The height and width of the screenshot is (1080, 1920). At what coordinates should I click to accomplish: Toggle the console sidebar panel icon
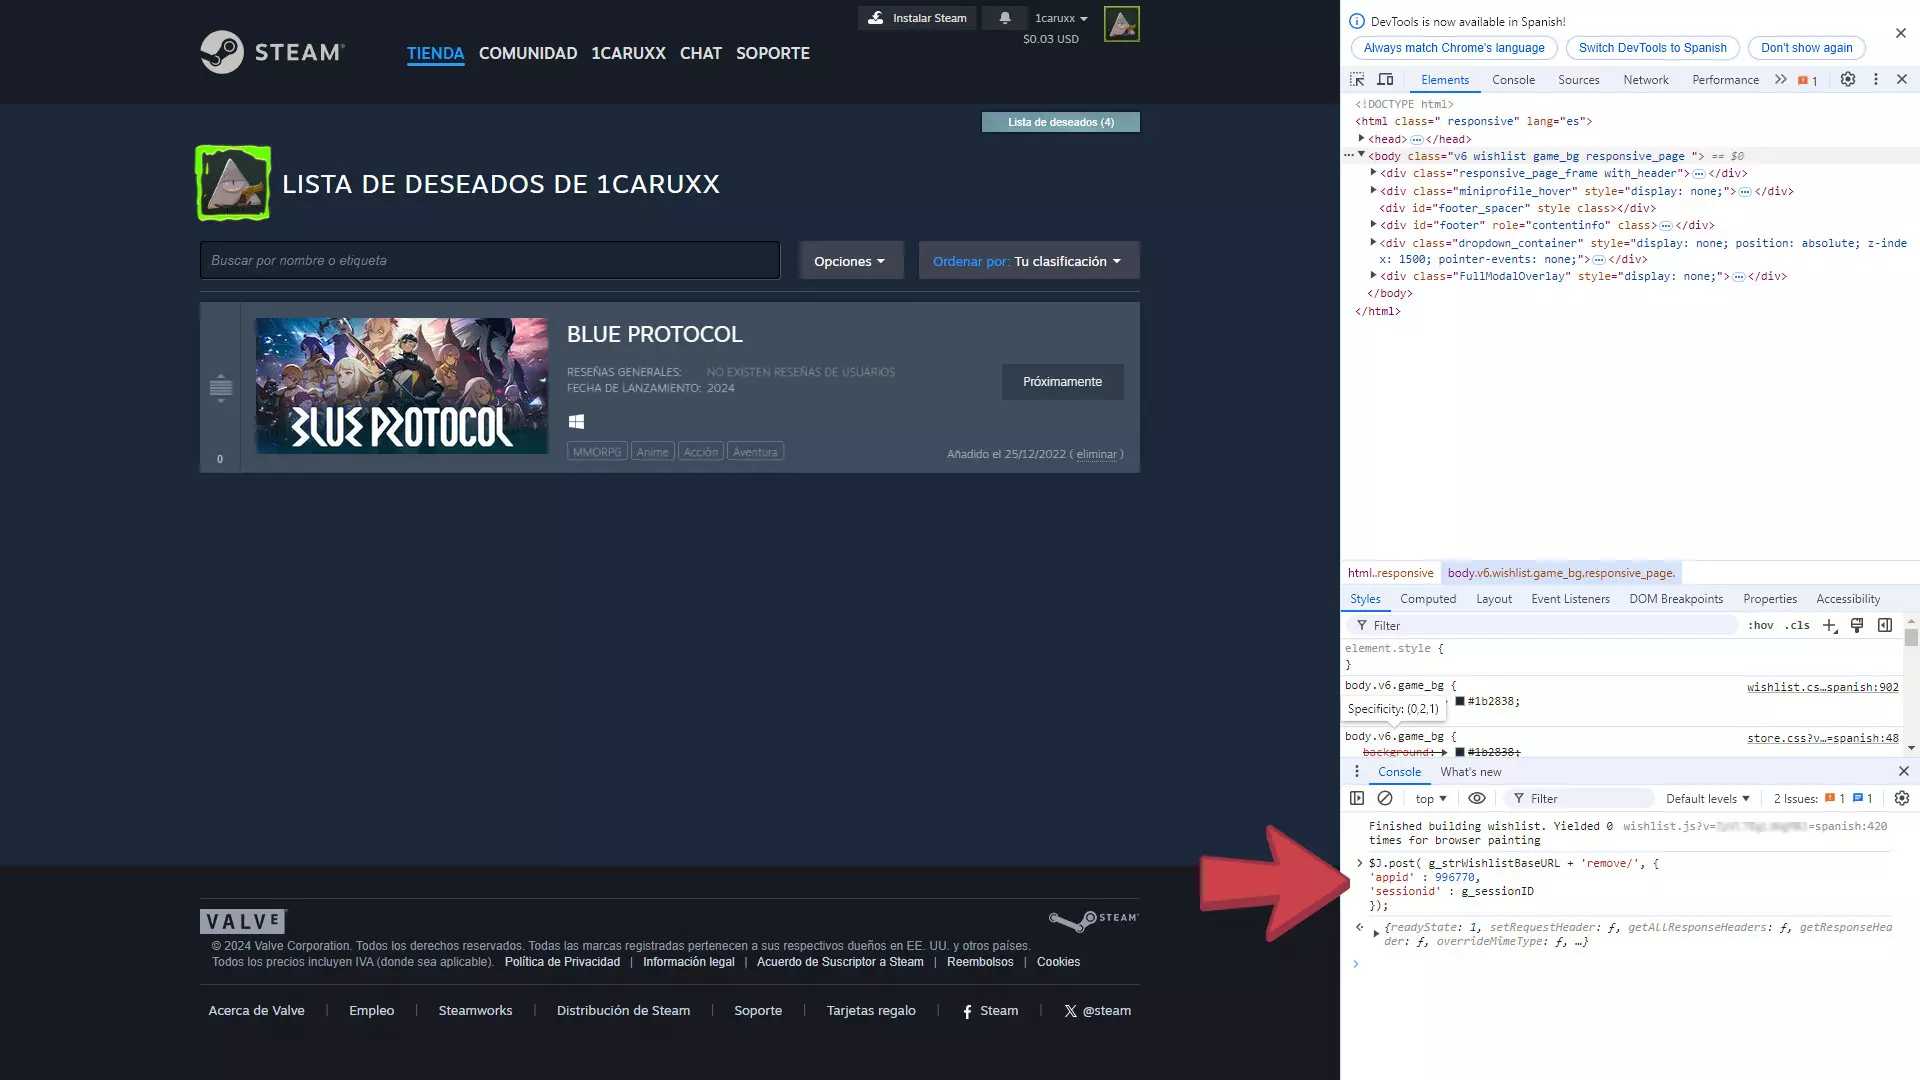pos(1357,798)
